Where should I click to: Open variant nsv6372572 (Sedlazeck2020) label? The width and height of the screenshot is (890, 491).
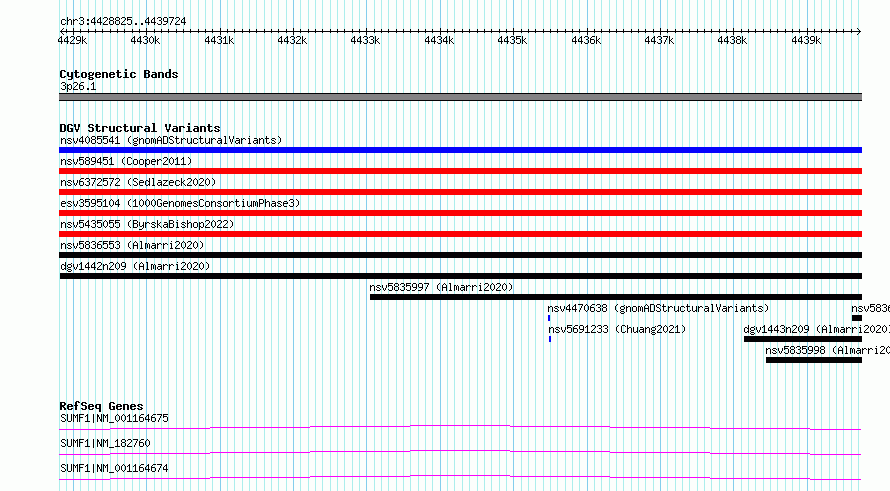138,182
